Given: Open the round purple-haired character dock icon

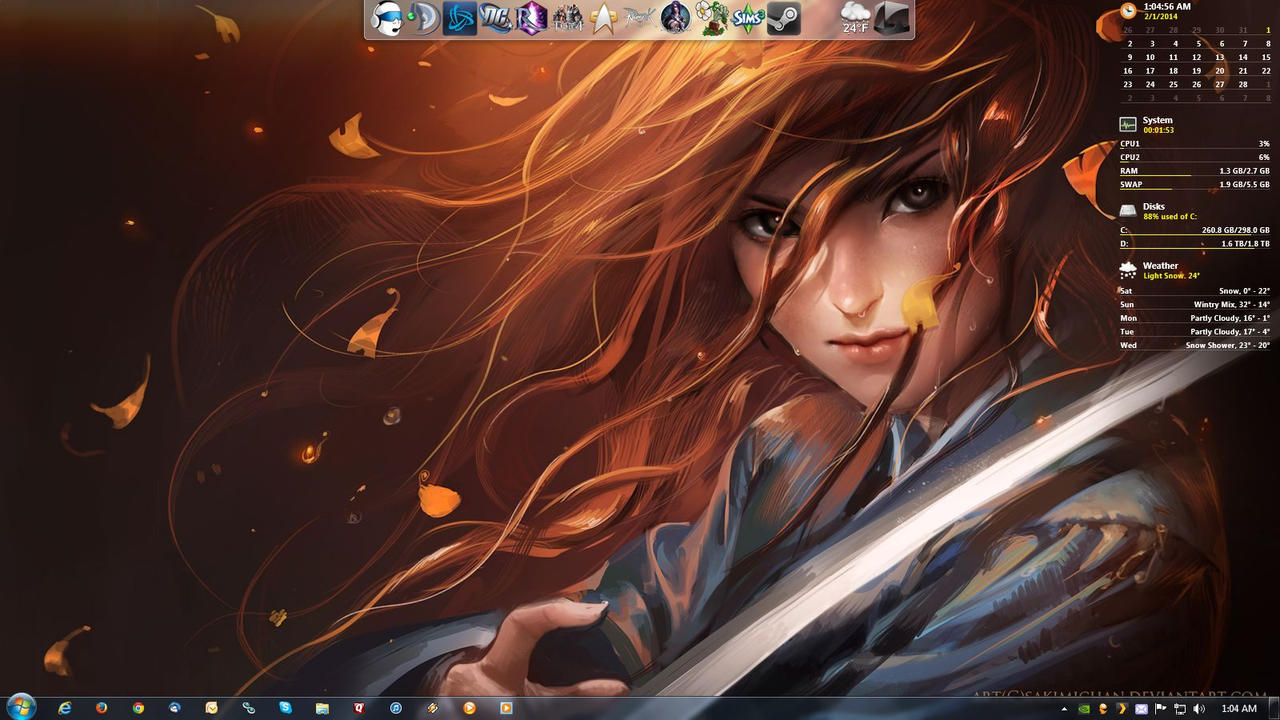Looking at the screenshot, I should (x=675, y=17).
